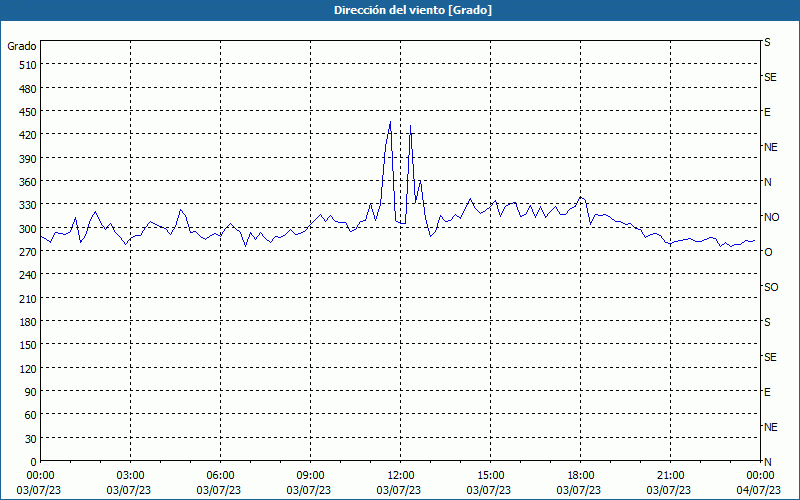Select the 18:00 time label
This screenshot has width=800, height=500.
pos(580,476)
